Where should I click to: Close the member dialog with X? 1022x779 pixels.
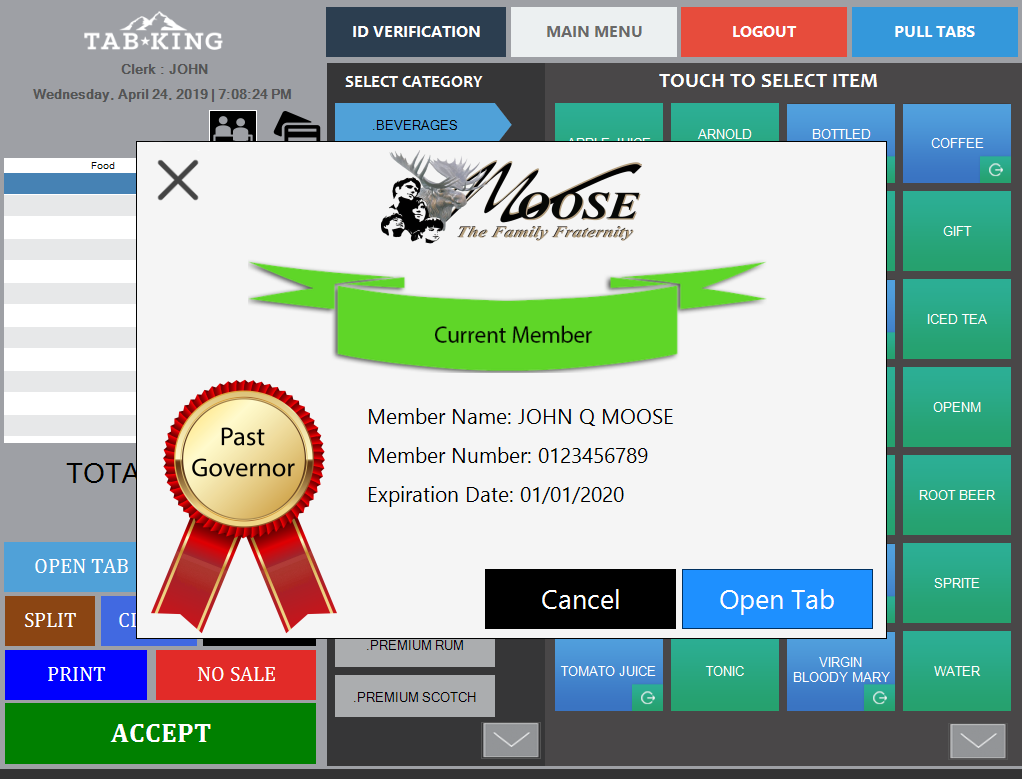coord(178,181)
